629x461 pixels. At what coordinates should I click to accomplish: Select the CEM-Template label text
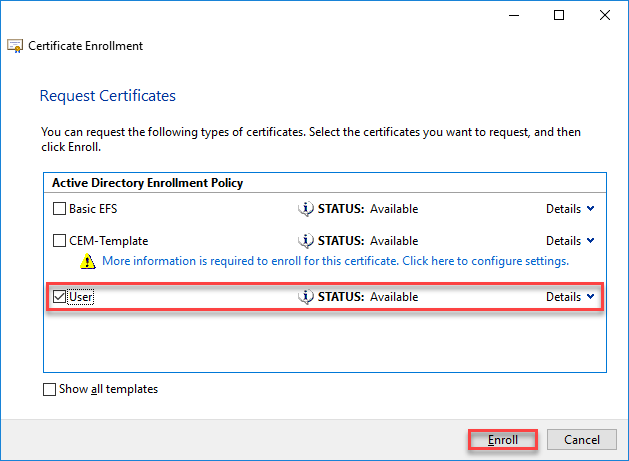coord(107,241)
